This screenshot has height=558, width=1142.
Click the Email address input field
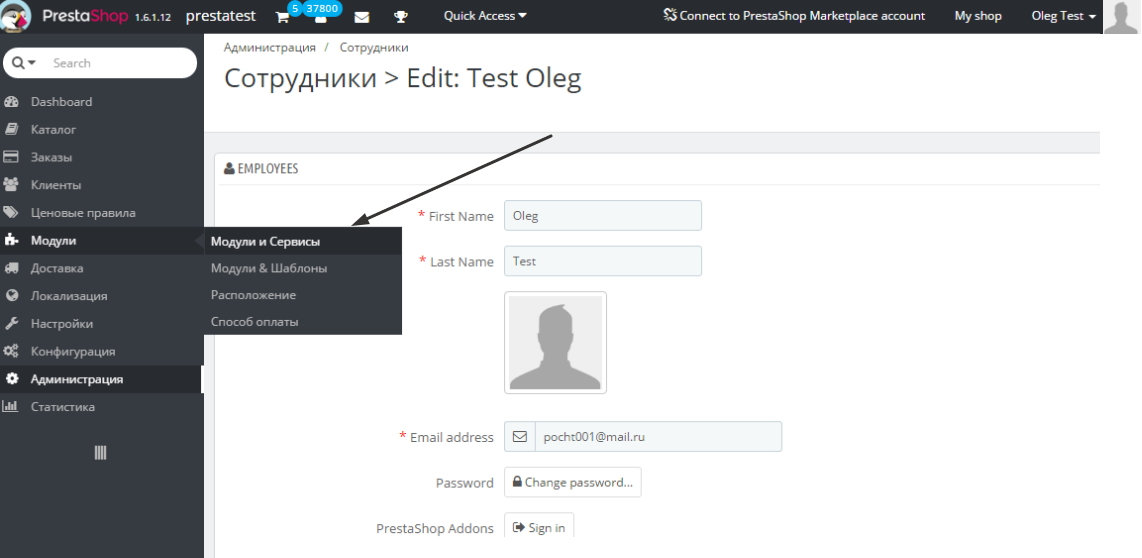click(658, 436)
